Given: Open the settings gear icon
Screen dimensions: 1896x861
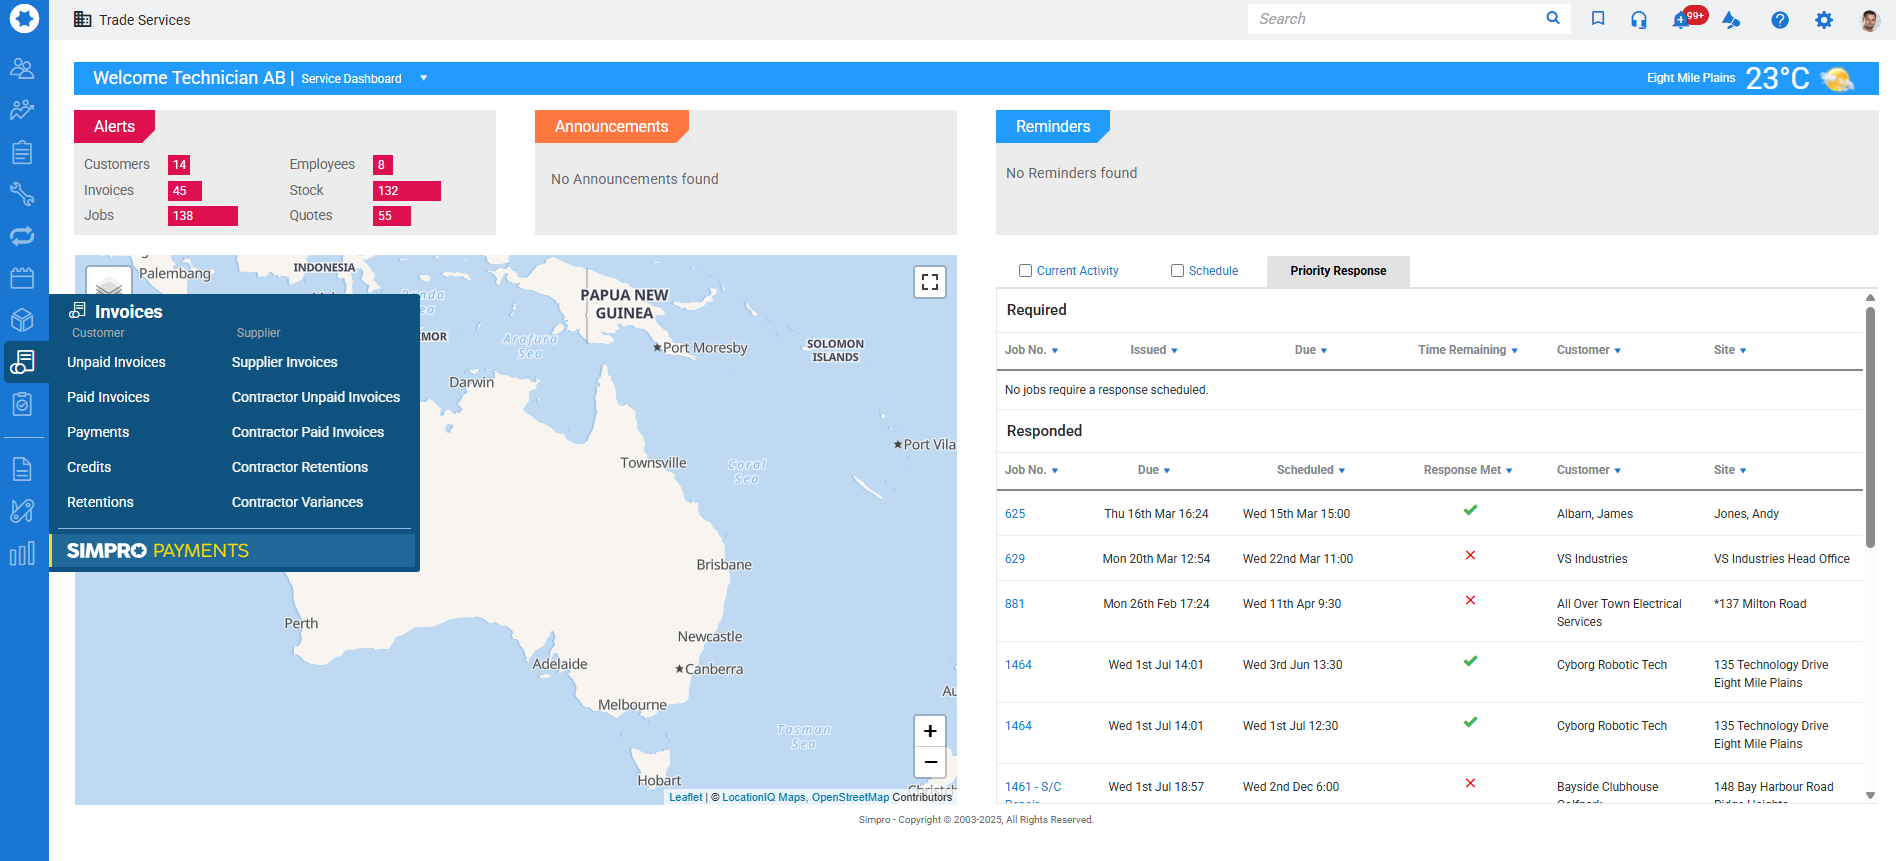Looking at the screenshot, I should 1824,20.
